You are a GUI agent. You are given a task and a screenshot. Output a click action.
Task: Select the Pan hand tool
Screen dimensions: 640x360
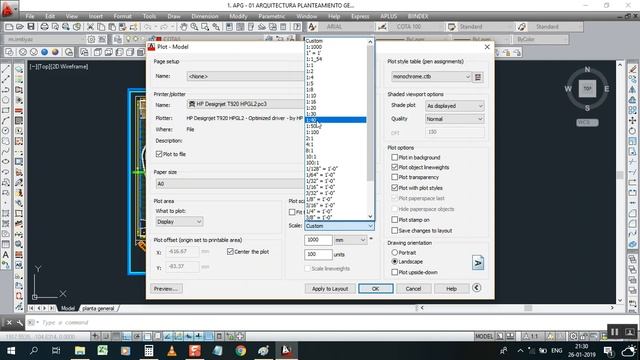184,27
